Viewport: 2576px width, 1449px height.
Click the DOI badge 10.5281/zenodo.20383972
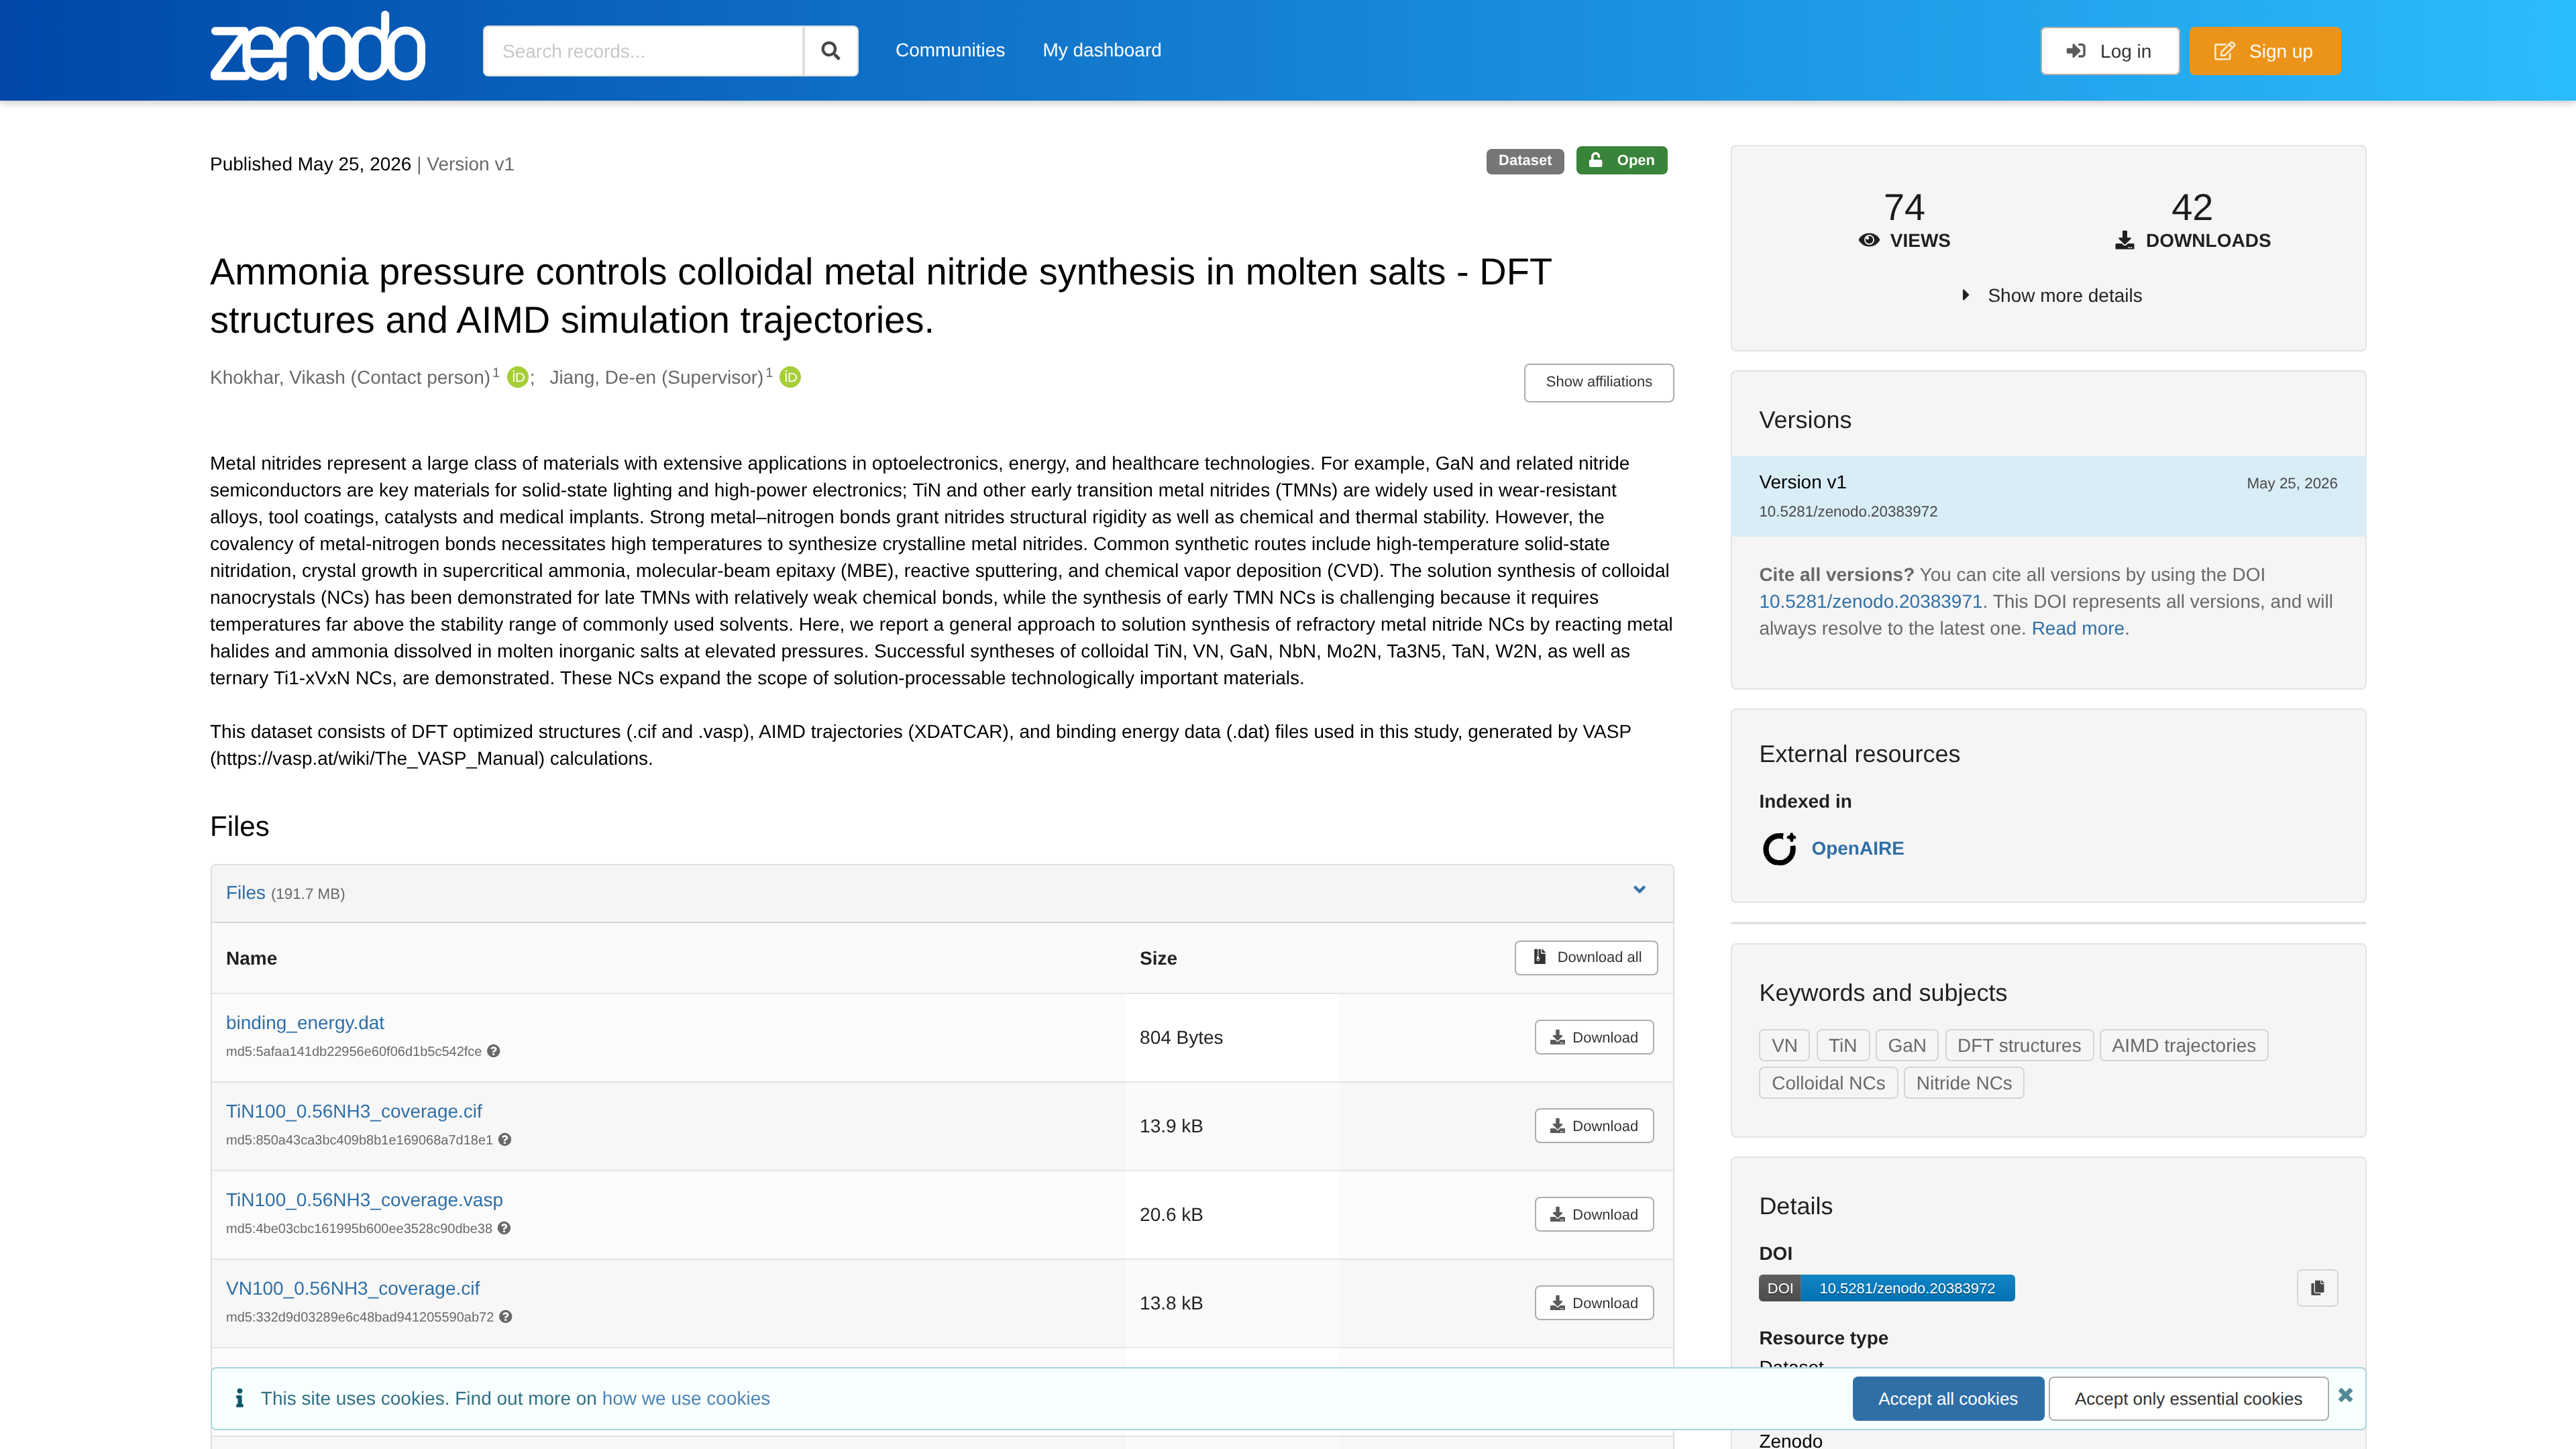tap(1886, 1288)
